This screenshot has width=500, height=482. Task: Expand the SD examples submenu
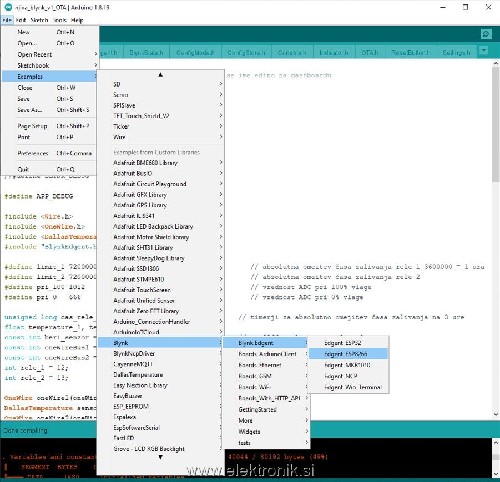[161, 84]
